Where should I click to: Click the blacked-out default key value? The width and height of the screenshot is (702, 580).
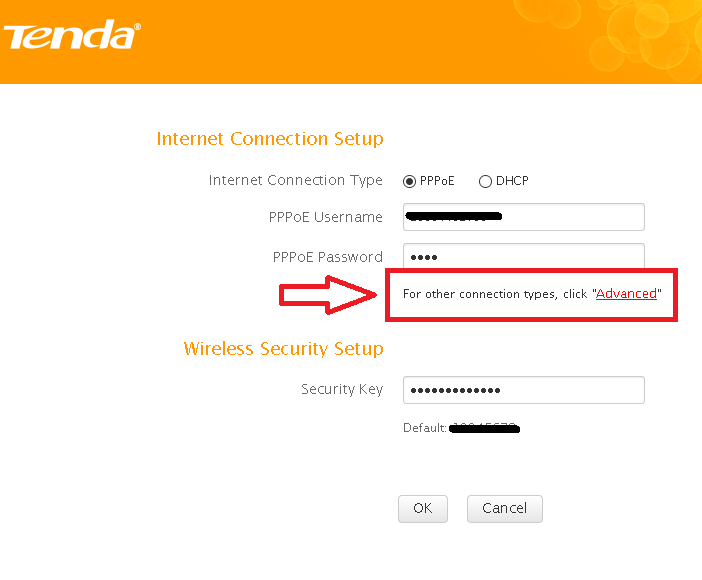point(484,428)
